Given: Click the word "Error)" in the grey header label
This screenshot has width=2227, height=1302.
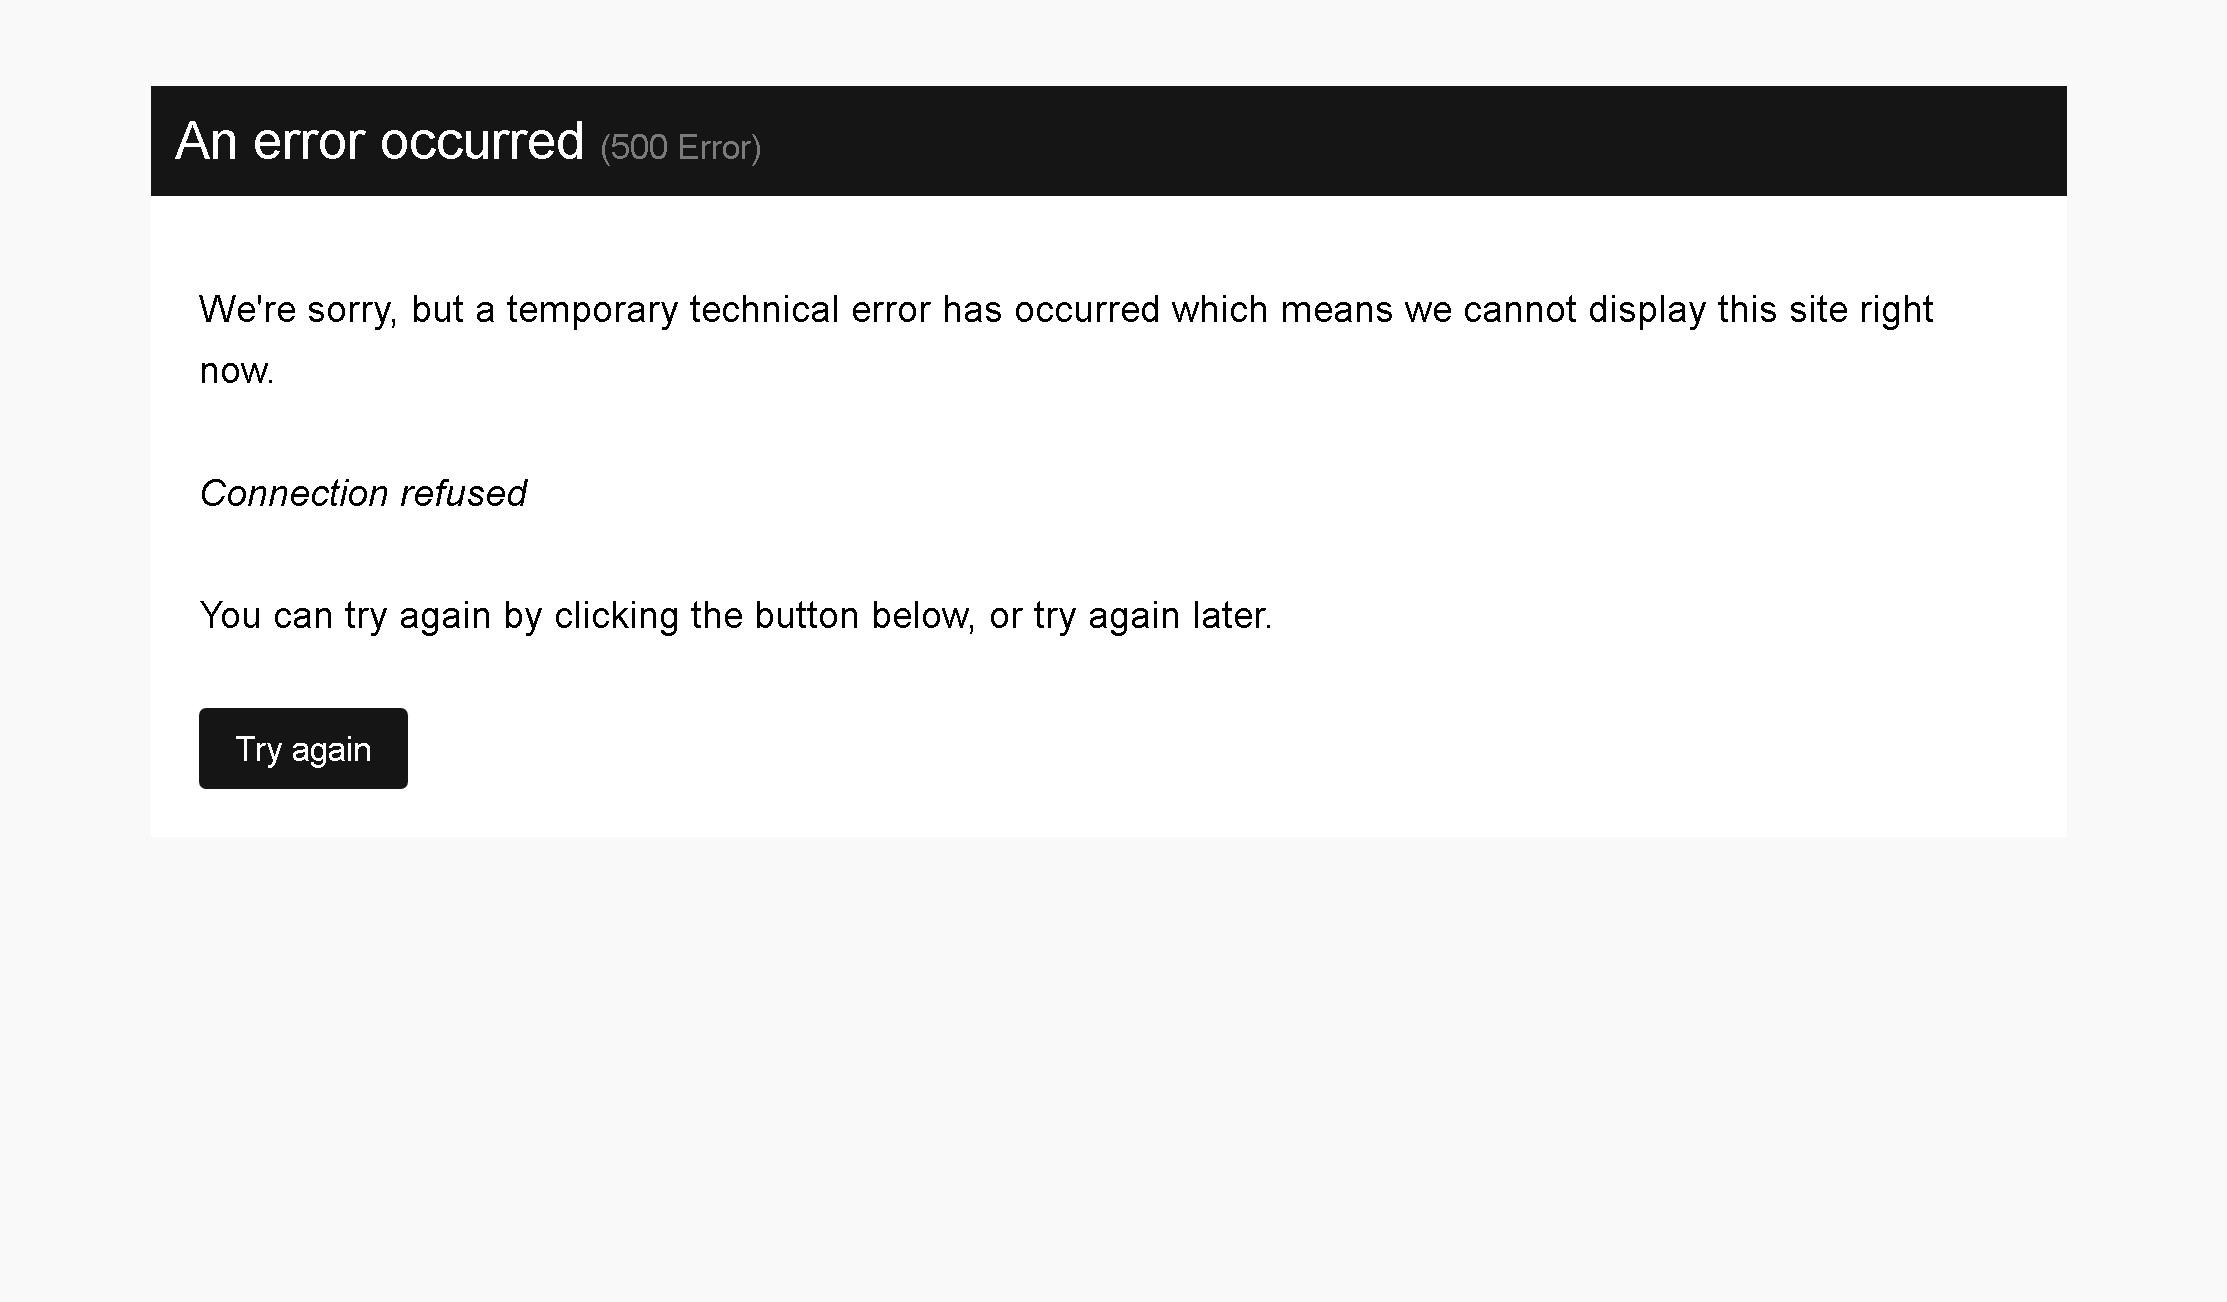Looking at the screenshot, I should click(719, 148).
